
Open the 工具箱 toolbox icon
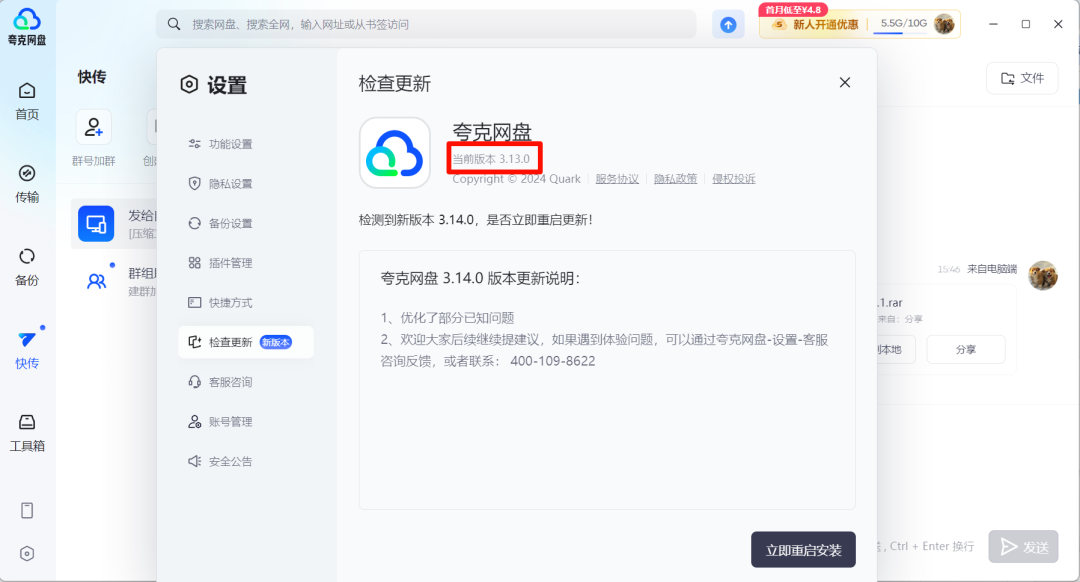point(27,432)
